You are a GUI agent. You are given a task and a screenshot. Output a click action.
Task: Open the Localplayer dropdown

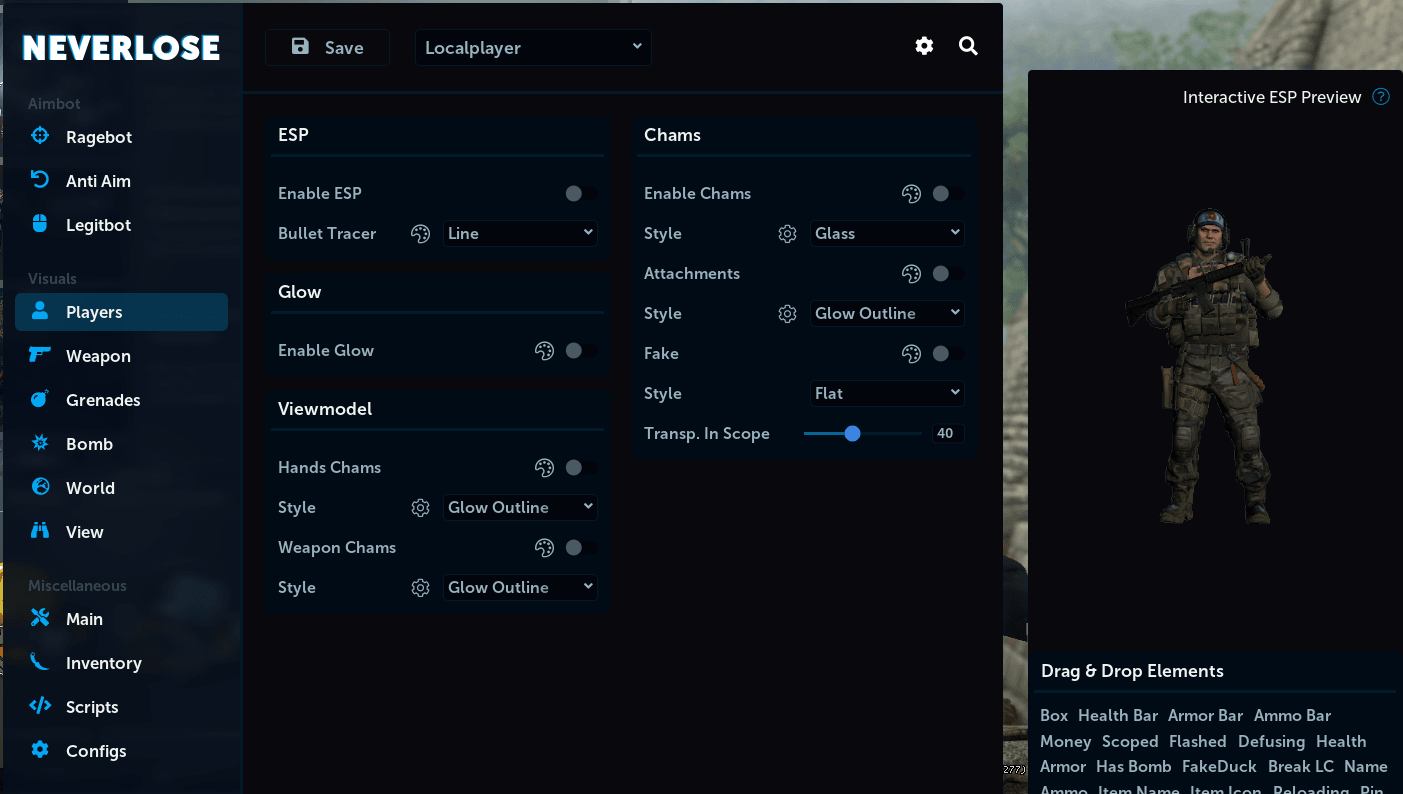click(x=533, y=47)
